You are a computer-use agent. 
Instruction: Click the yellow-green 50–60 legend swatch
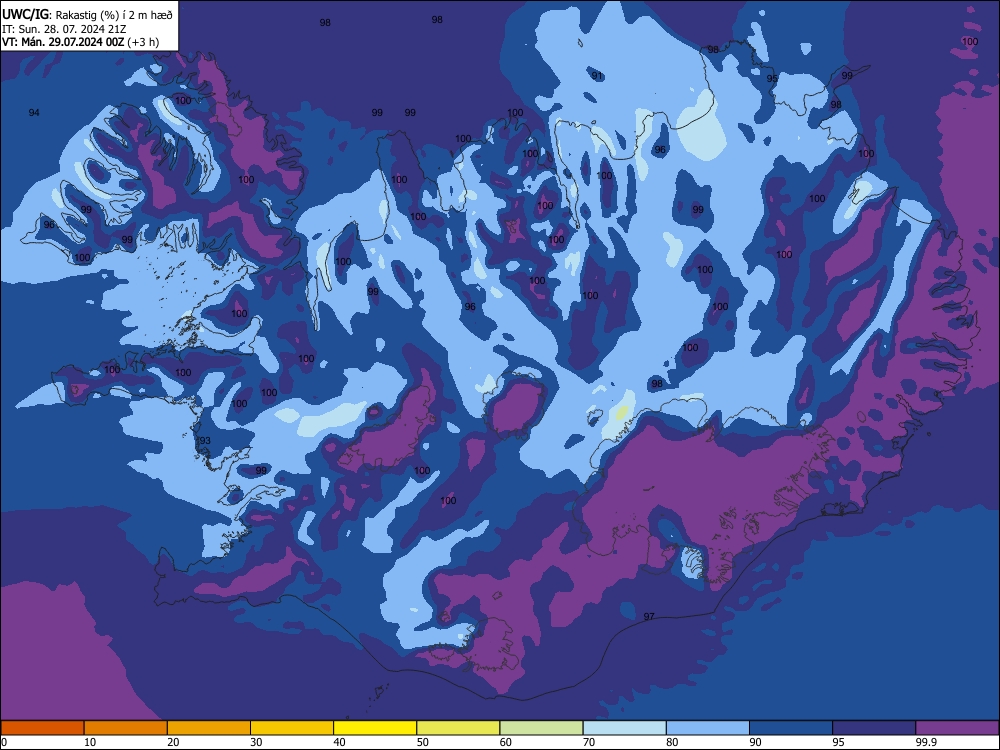[459, 728]
